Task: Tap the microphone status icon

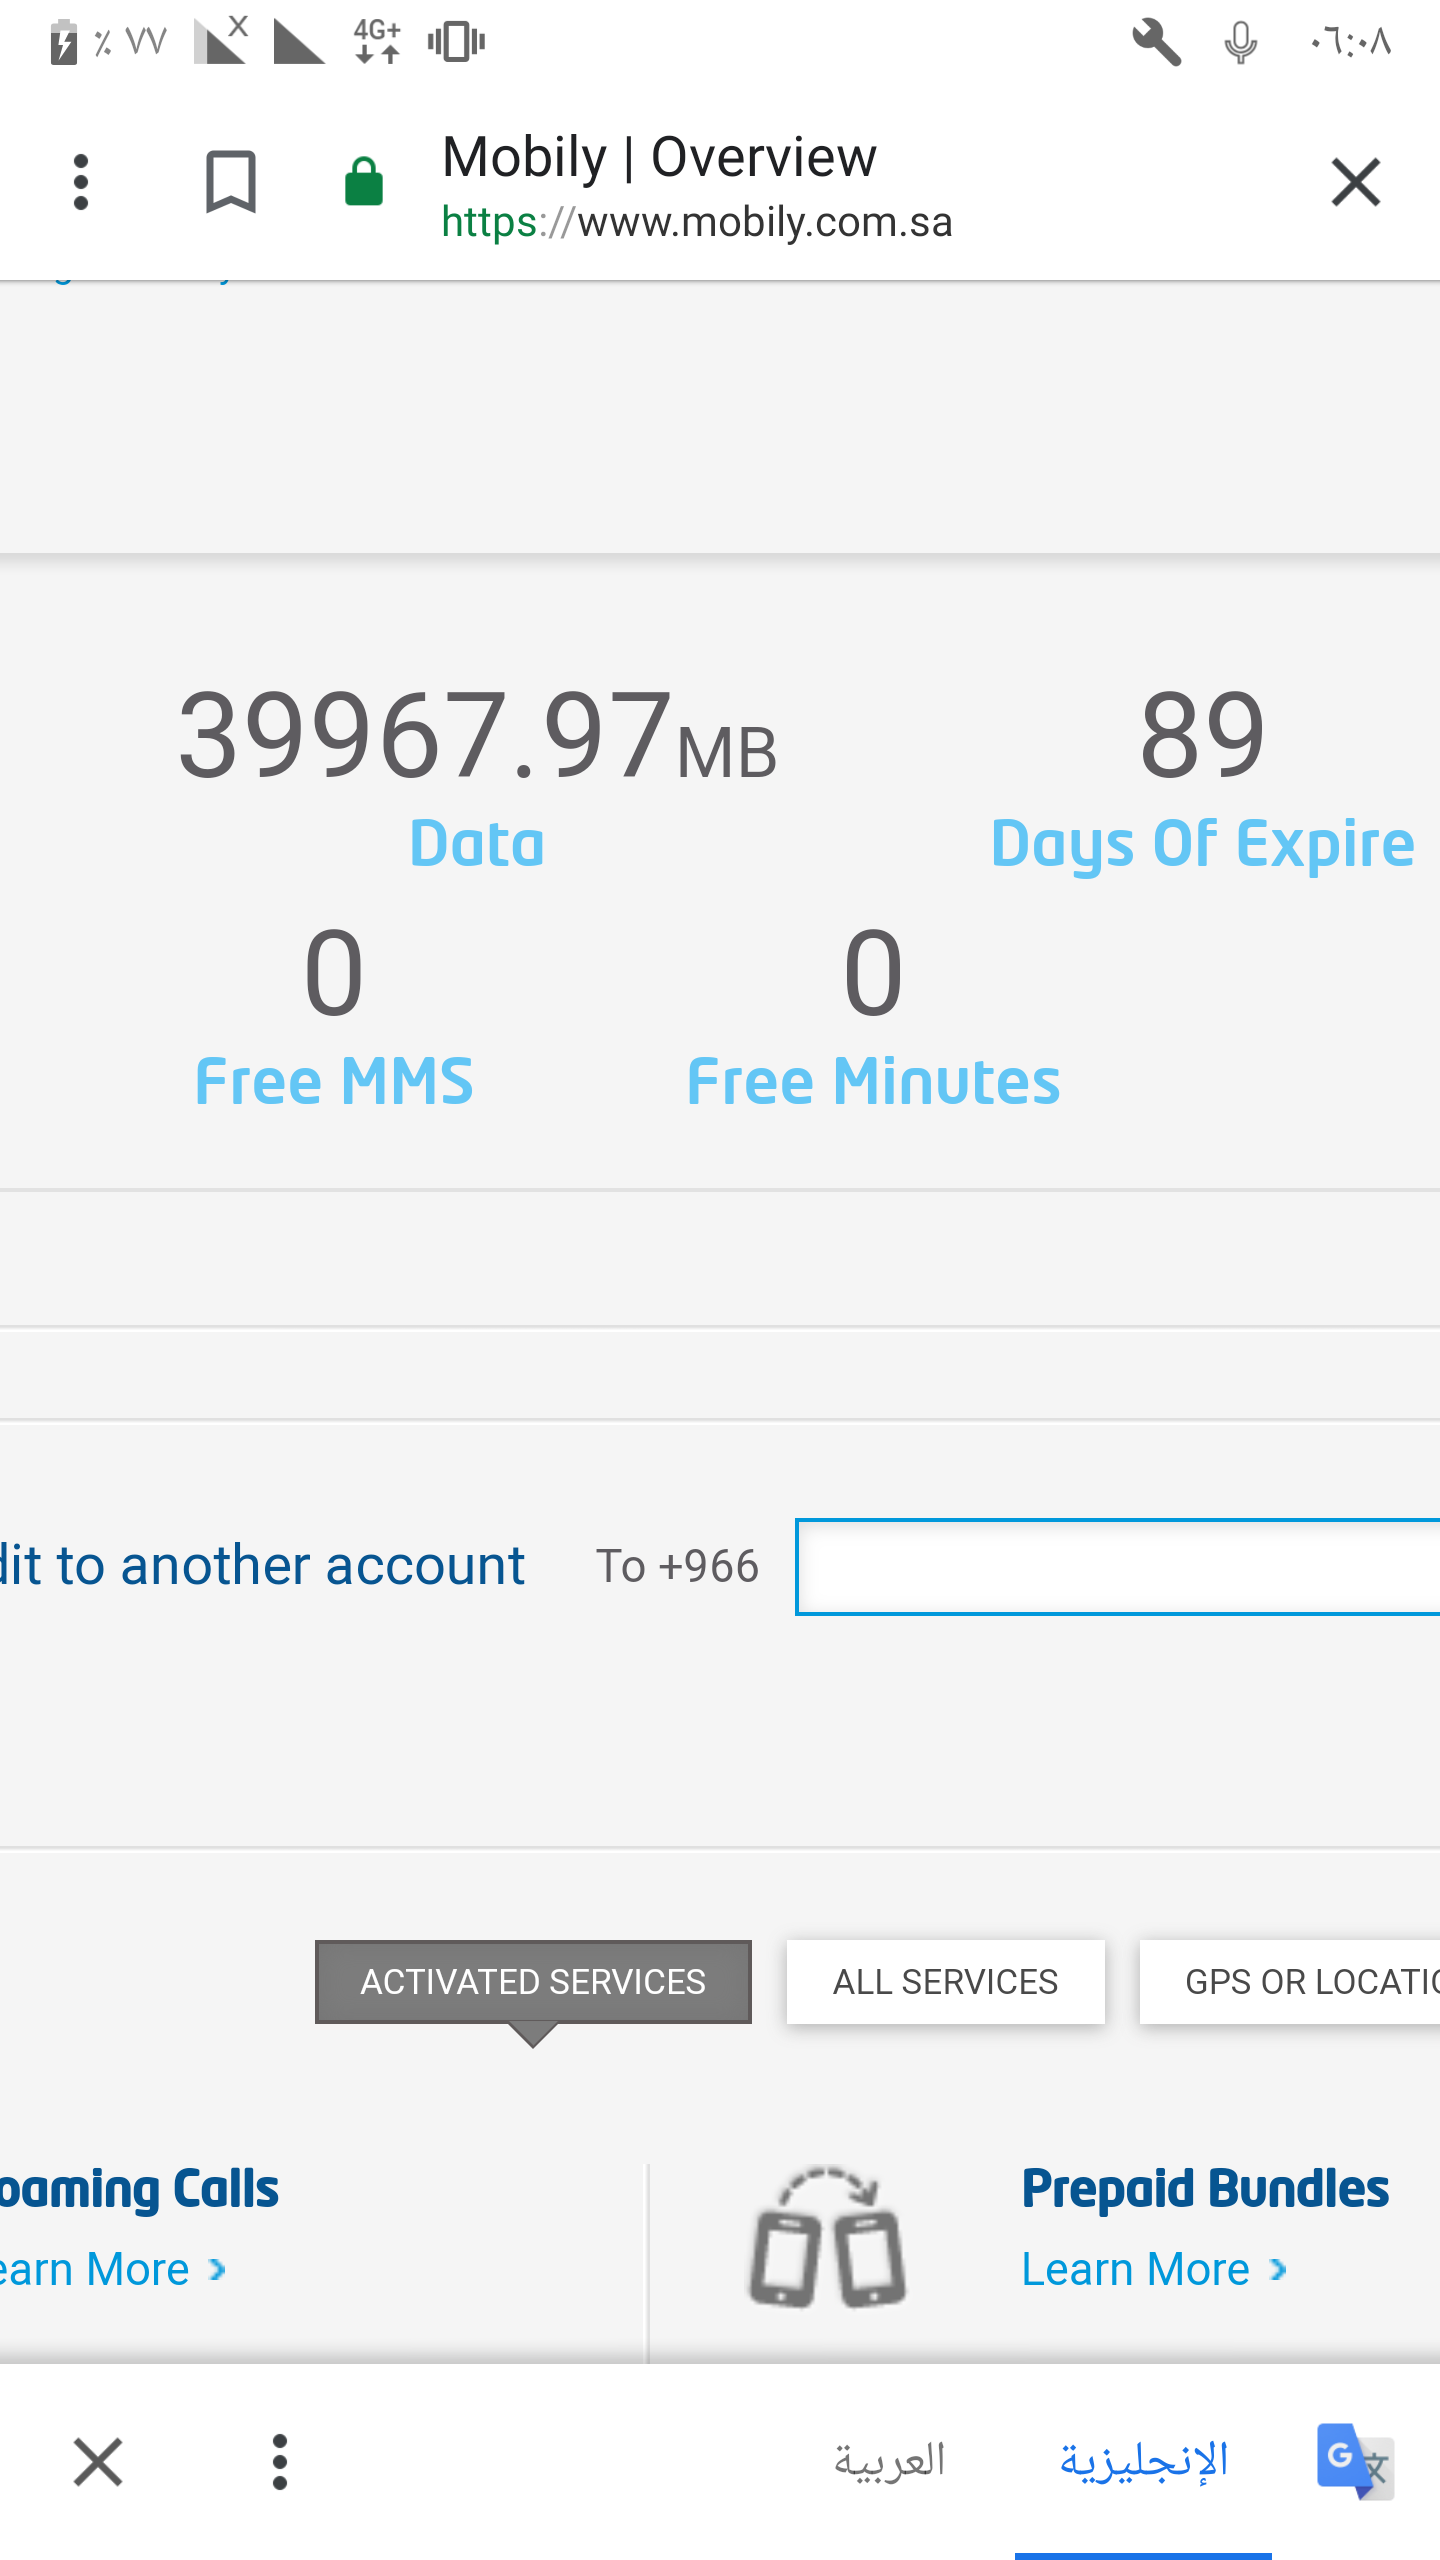Action: 1240,42
